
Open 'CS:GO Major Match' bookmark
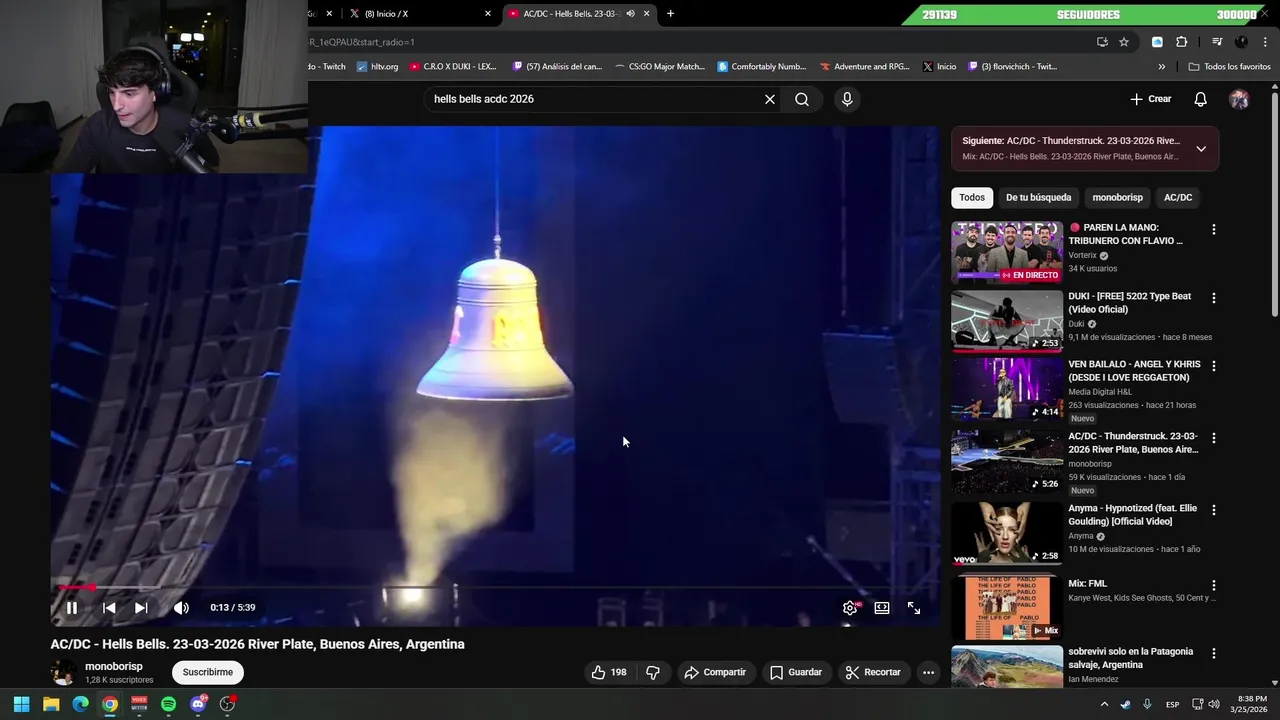660,67
